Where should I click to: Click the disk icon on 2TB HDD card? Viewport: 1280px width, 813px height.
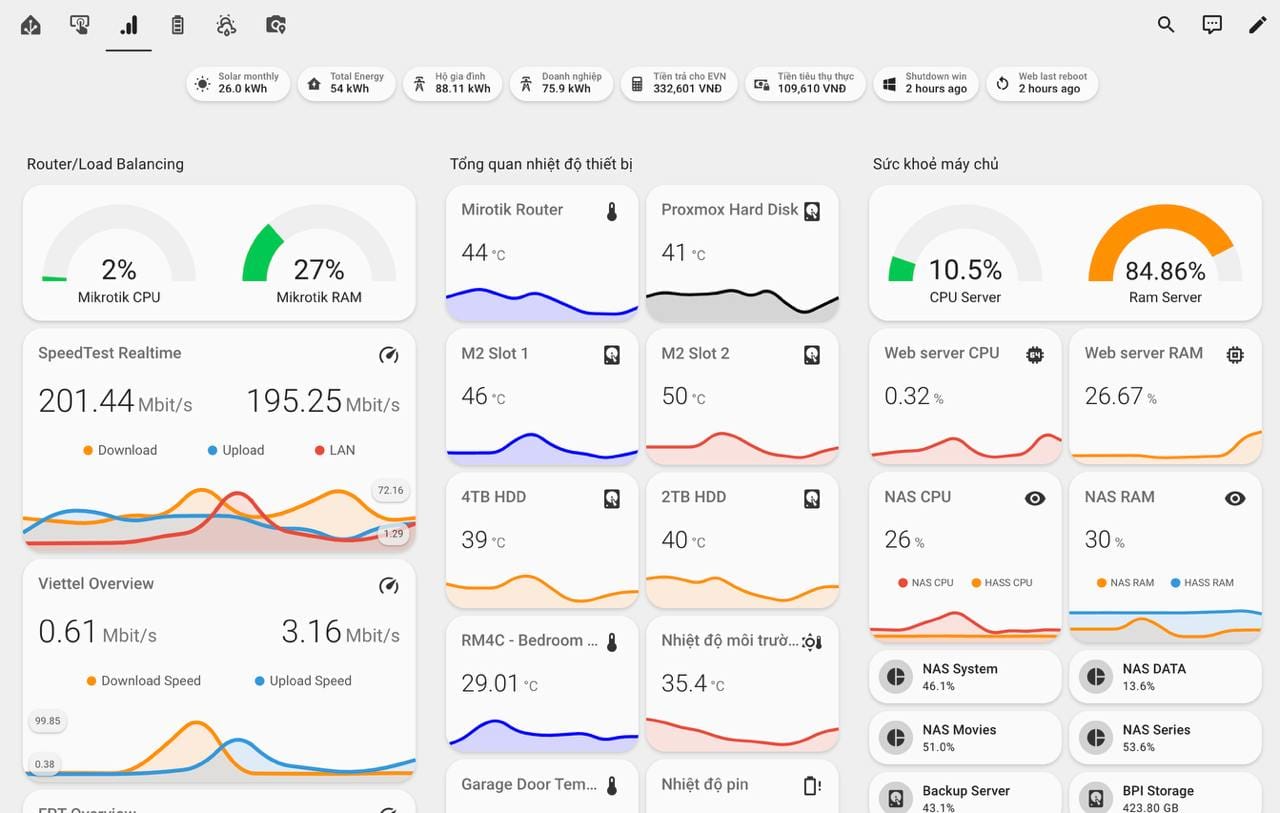[812, 498]
